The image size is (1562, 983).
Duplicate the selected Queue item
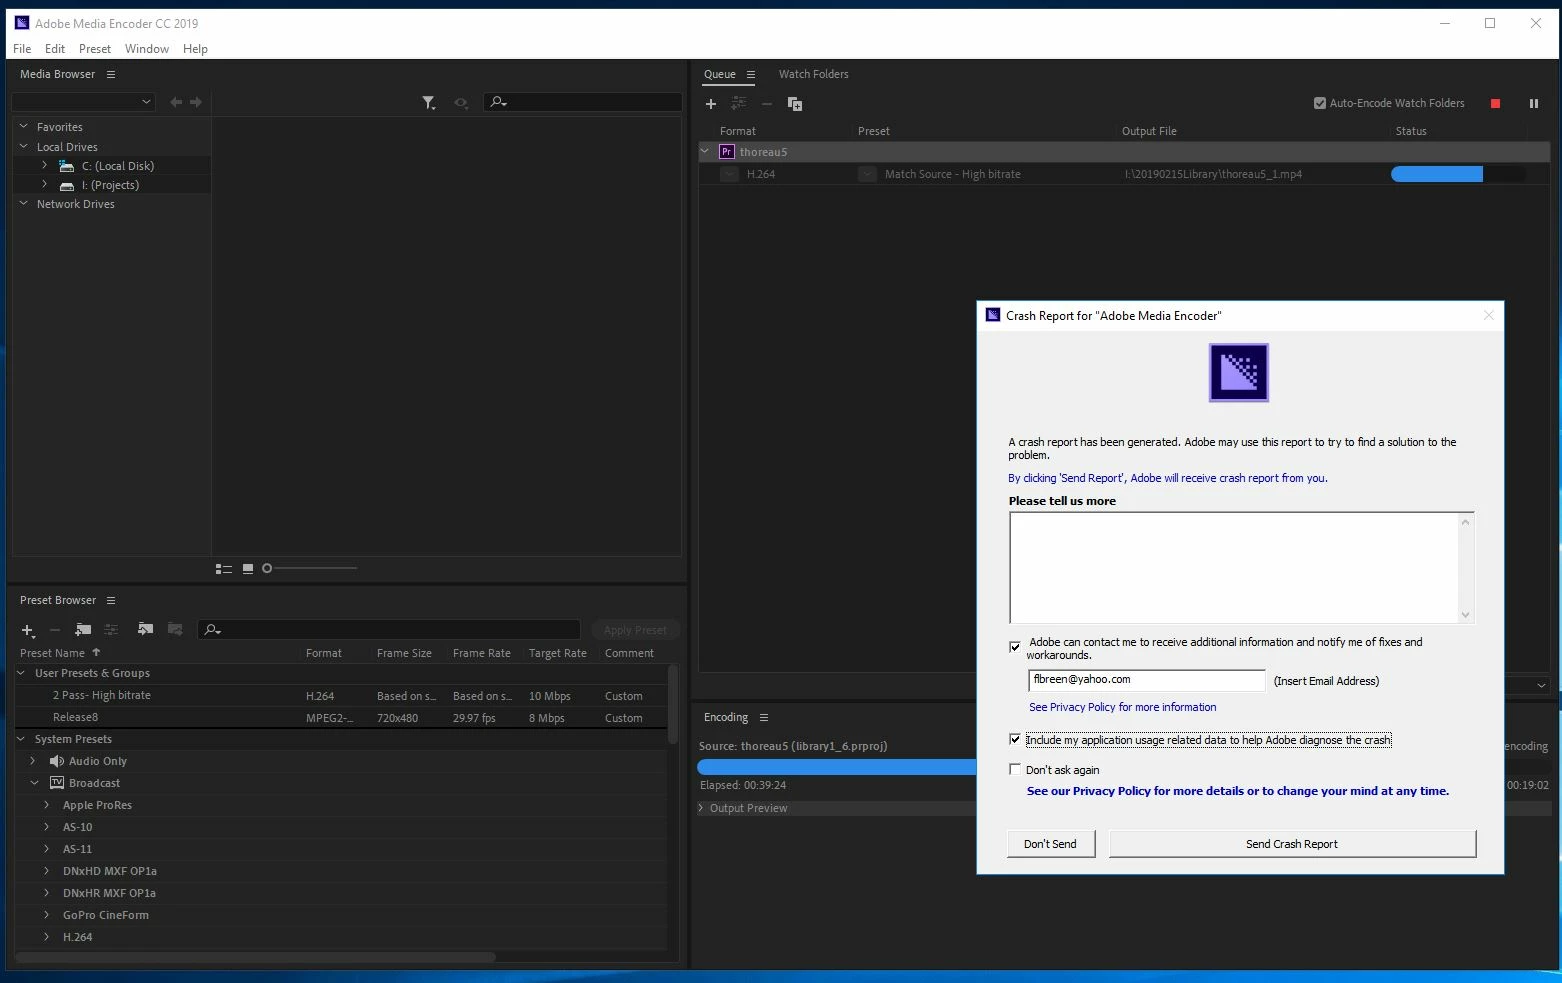point(795,104)
